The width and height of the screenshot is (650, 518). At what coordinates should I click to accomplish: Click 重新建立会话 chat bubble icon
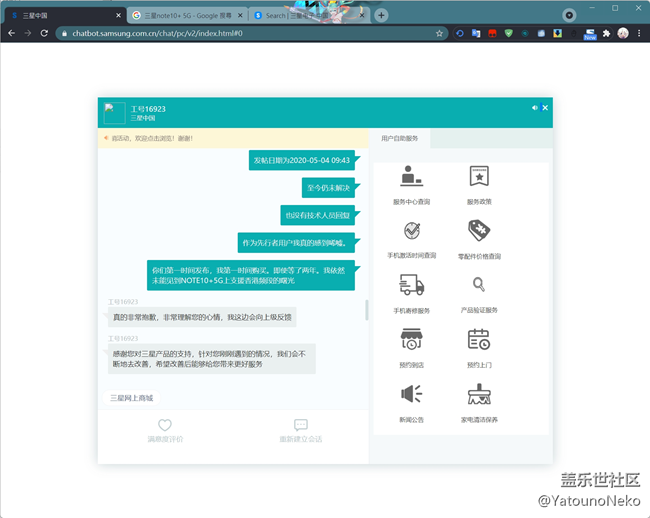coord(301,425)
